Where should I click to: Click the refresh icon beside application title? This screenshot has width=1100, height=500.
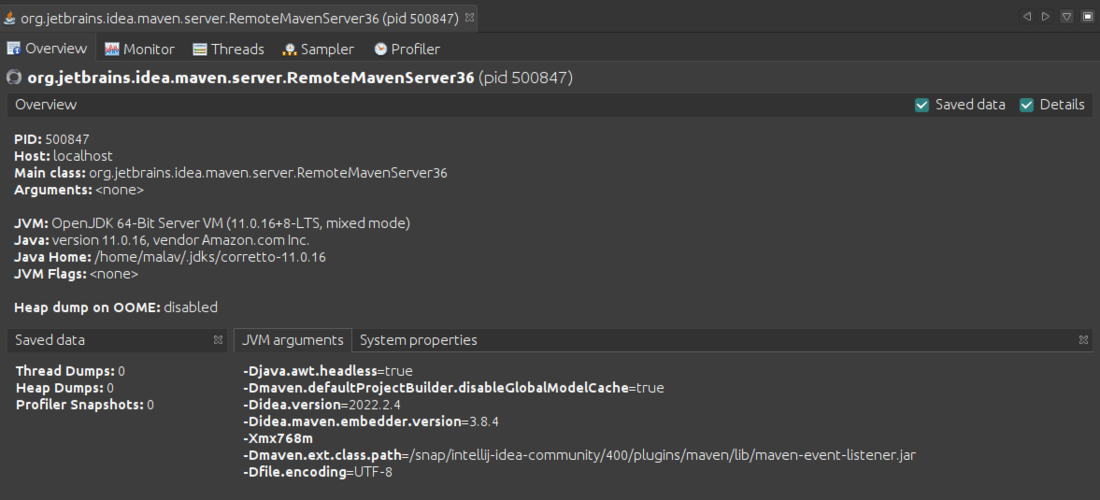(x=14, y=77)
